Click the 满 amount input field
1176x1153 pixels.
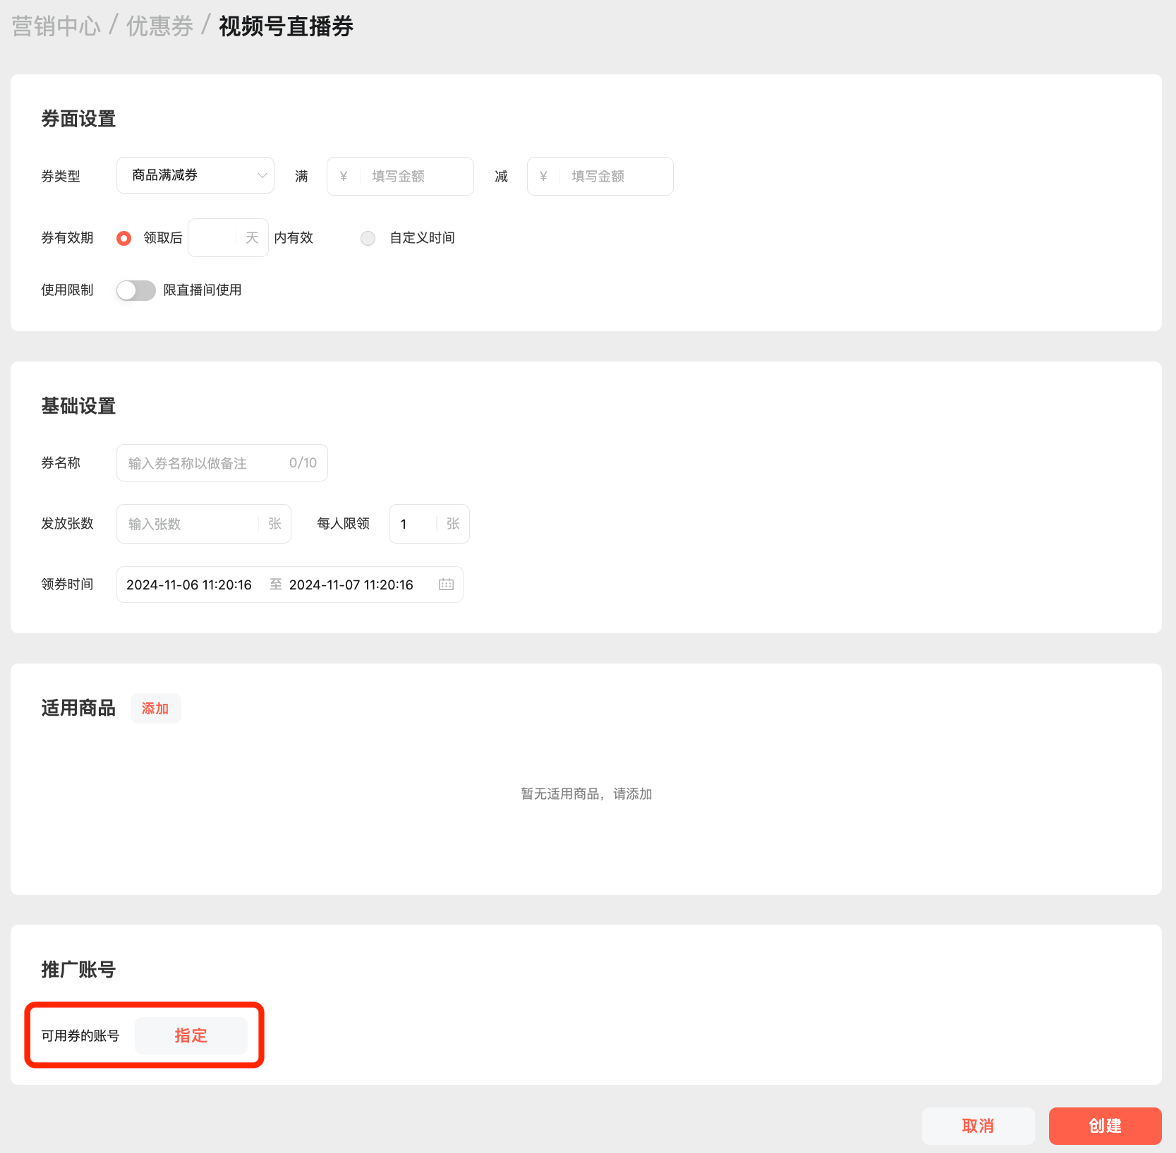coord(414,177)
